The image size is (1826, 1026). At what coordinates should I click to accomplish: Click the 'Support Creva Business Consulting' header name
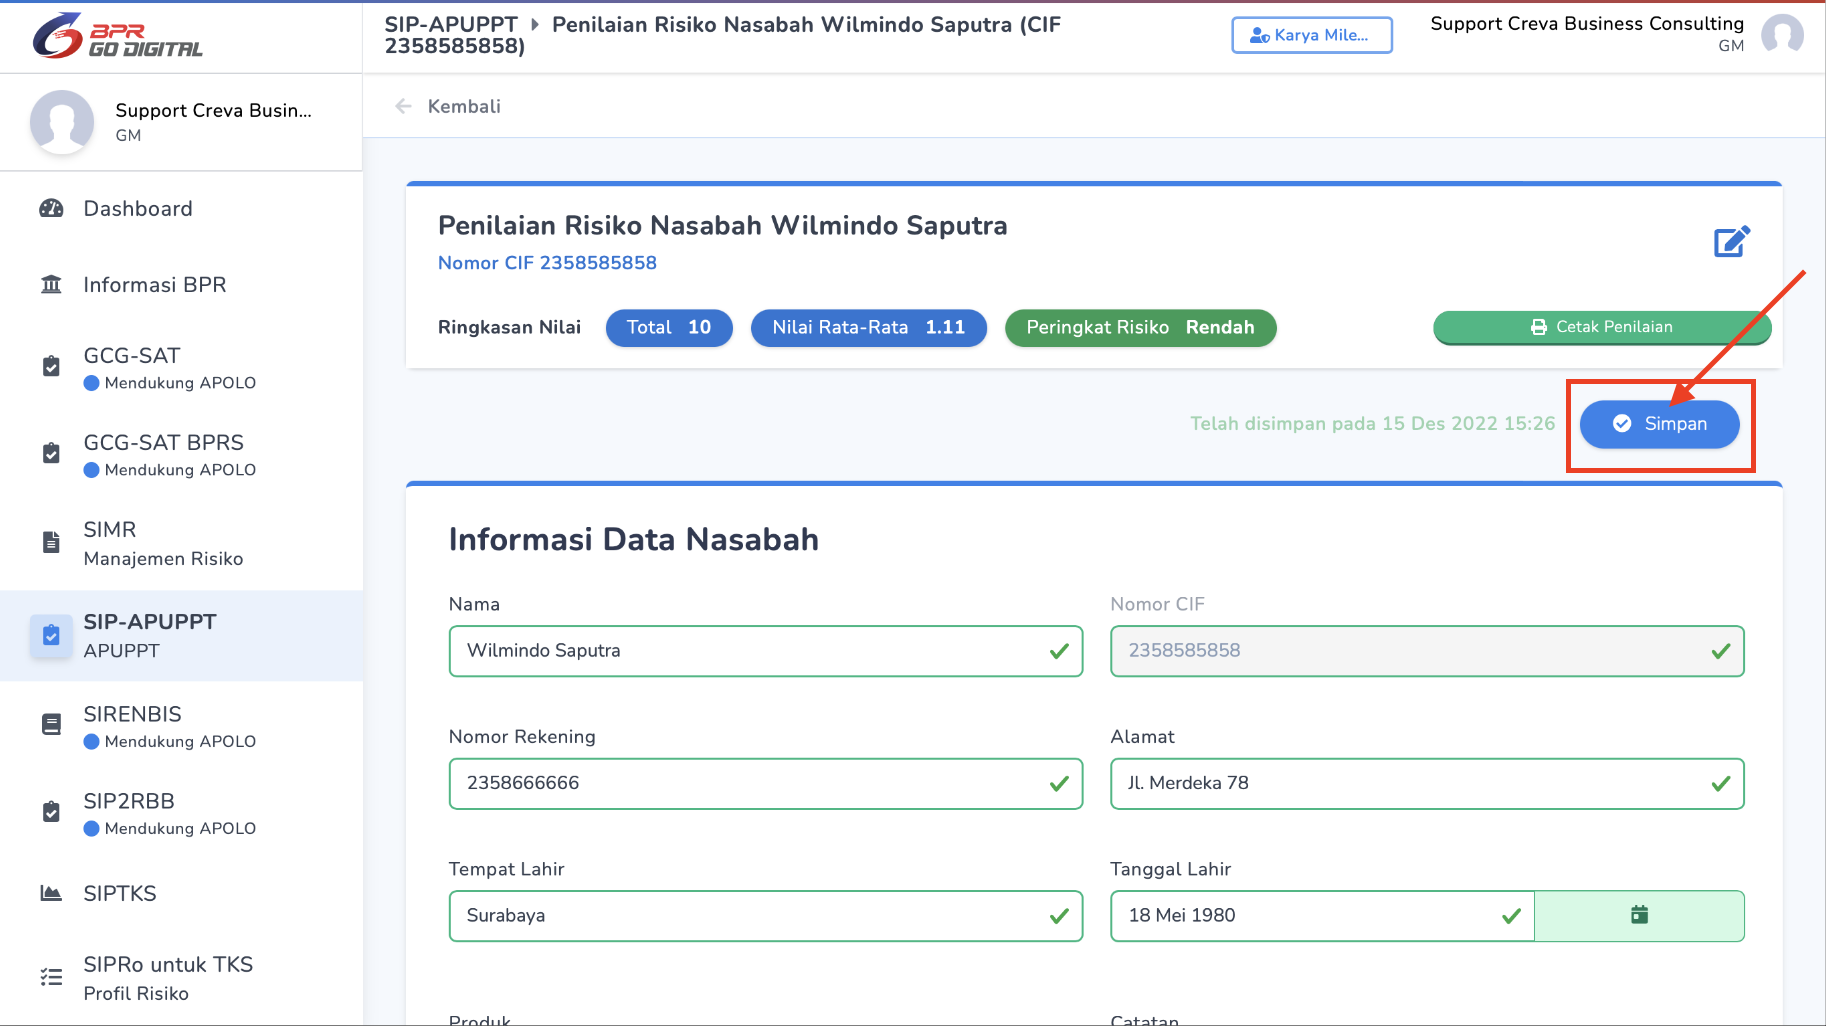[1587, 24]
